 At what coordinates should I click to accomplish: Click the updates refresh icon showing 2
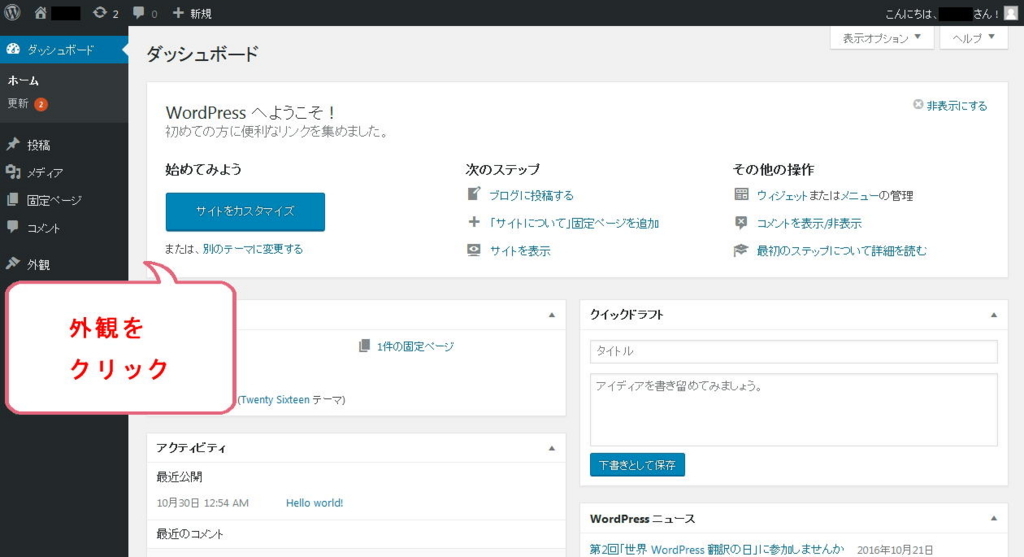pos(99,13)
